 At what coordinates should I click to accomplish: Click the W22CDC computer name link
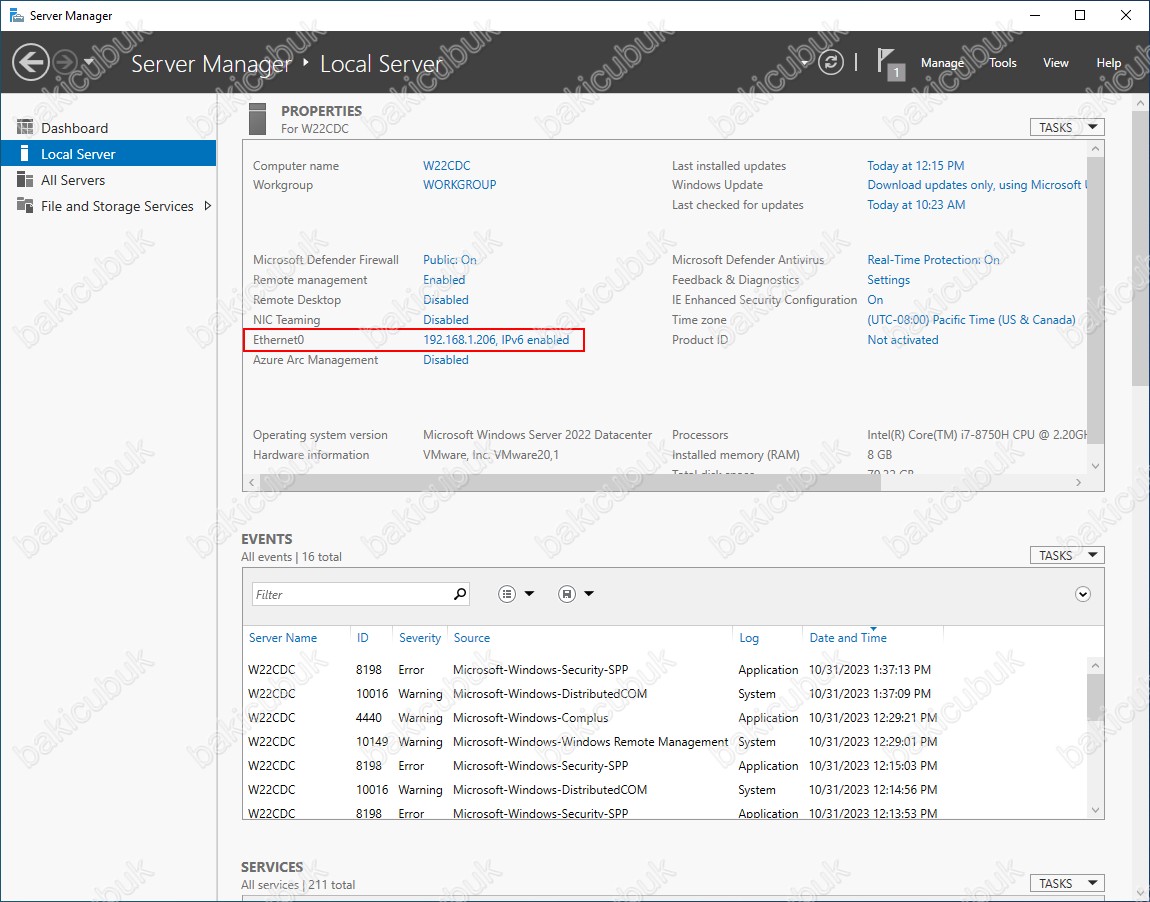tap(447, 166)
